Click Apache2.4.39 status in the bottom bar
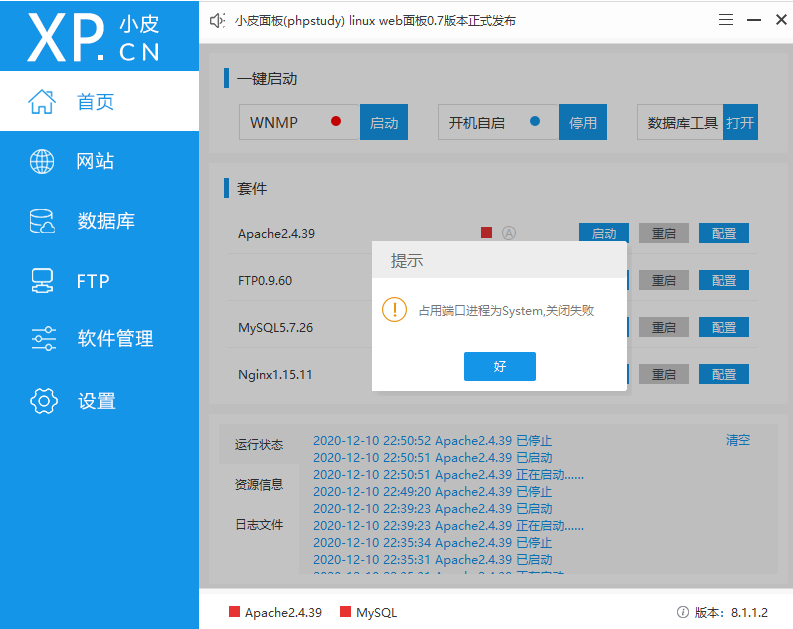 (275, 612)
